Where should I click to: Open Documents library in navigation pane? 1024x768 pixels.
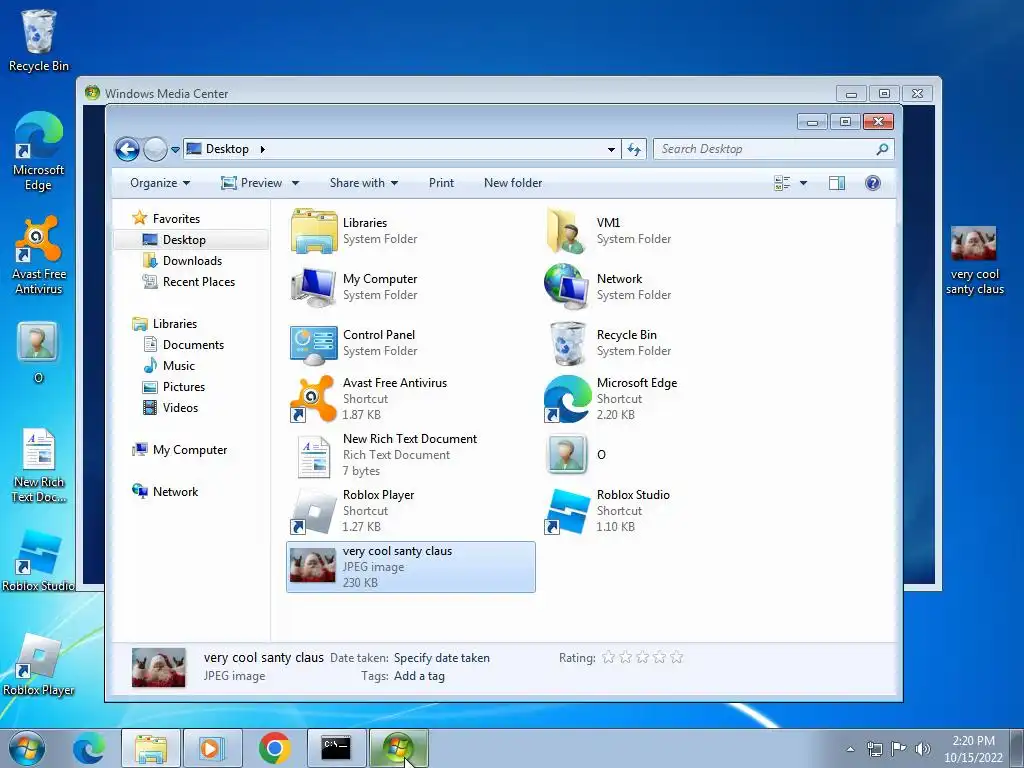point(184,345)
